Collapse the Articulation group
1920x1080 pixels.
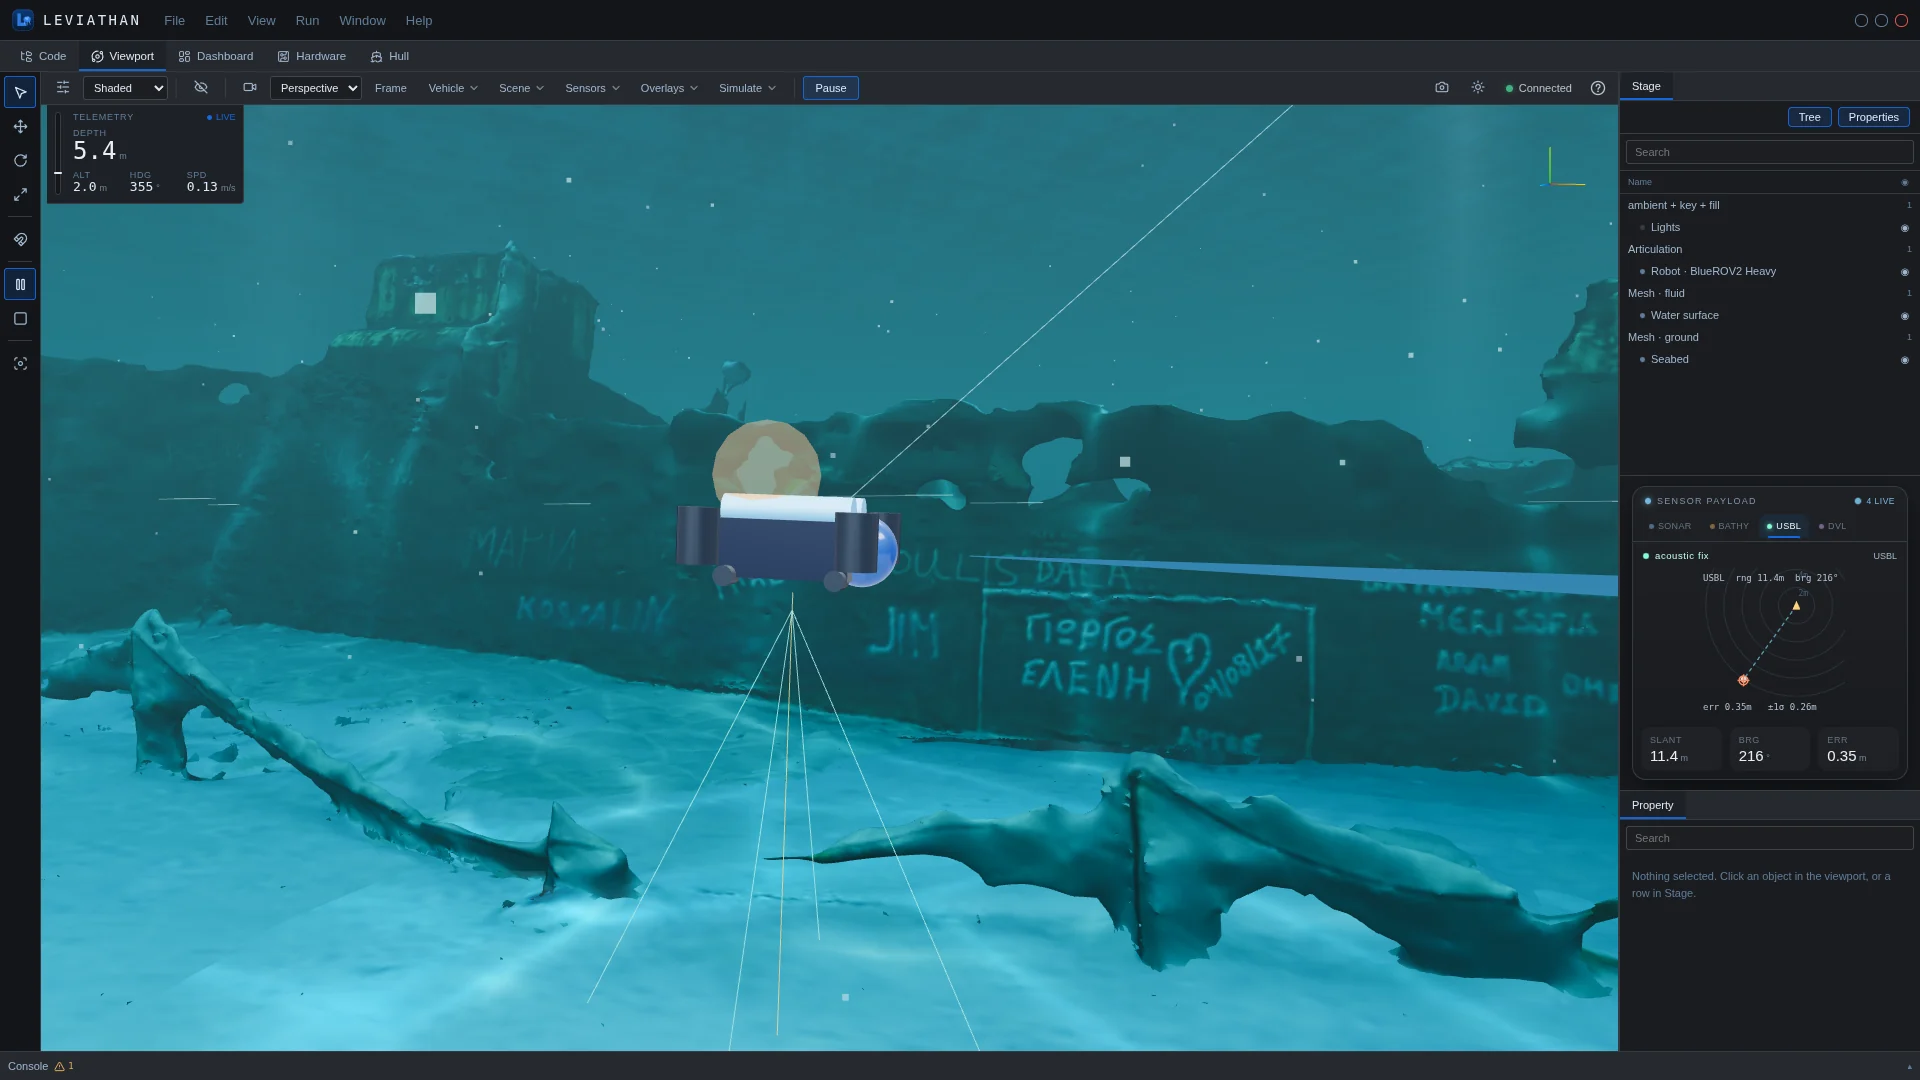pyautogui.click(x=1768, y=249)
